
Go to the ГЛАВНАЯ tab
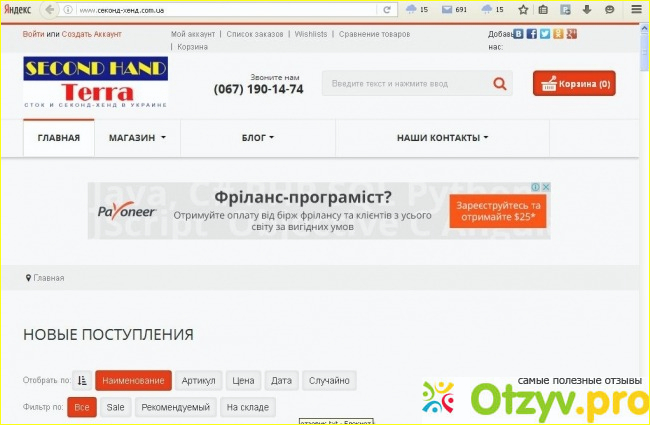[x=58, y=138]
